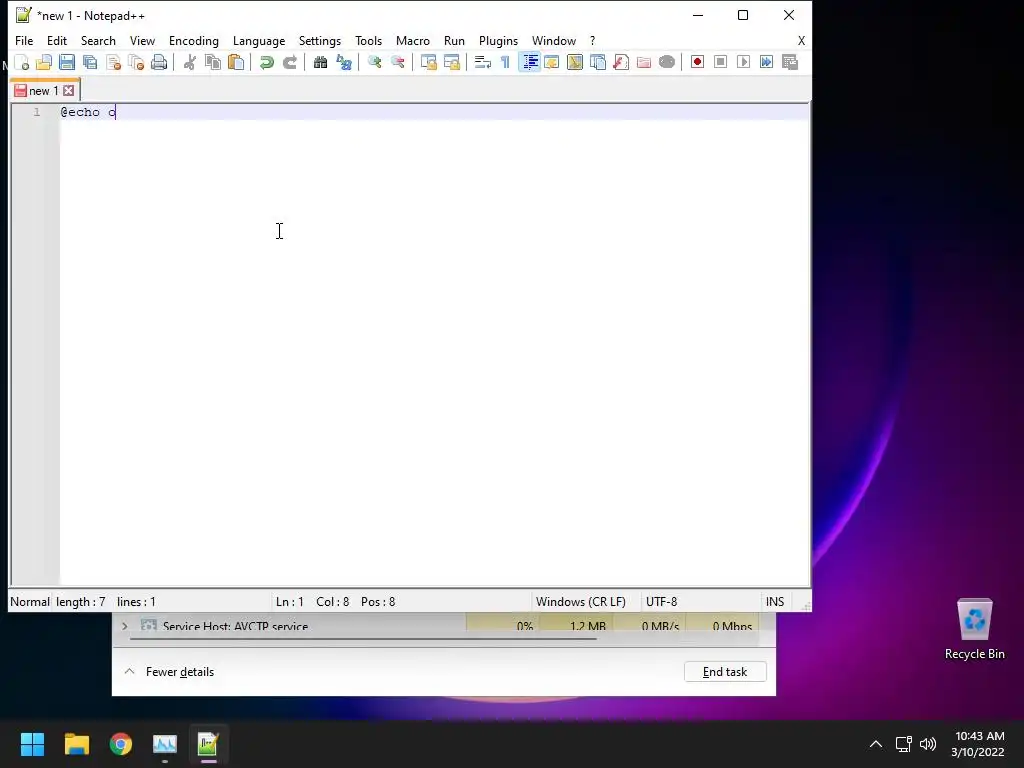Image resolution: width=1024 pixels, height=768 pixels.
Task: Open File Explorer from the taskbar
Action: click(76, 744)
